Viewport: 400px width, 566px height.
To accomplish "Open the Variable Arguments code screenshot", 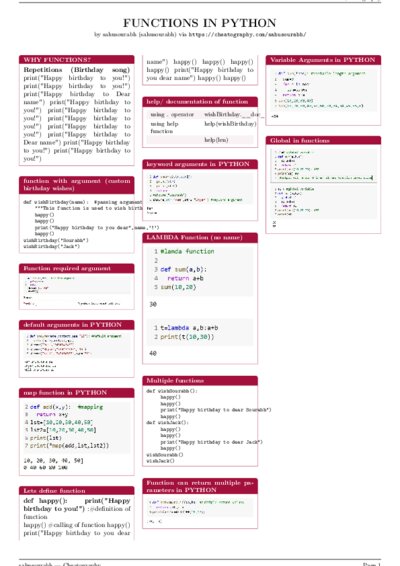I will tap(323, 94).
